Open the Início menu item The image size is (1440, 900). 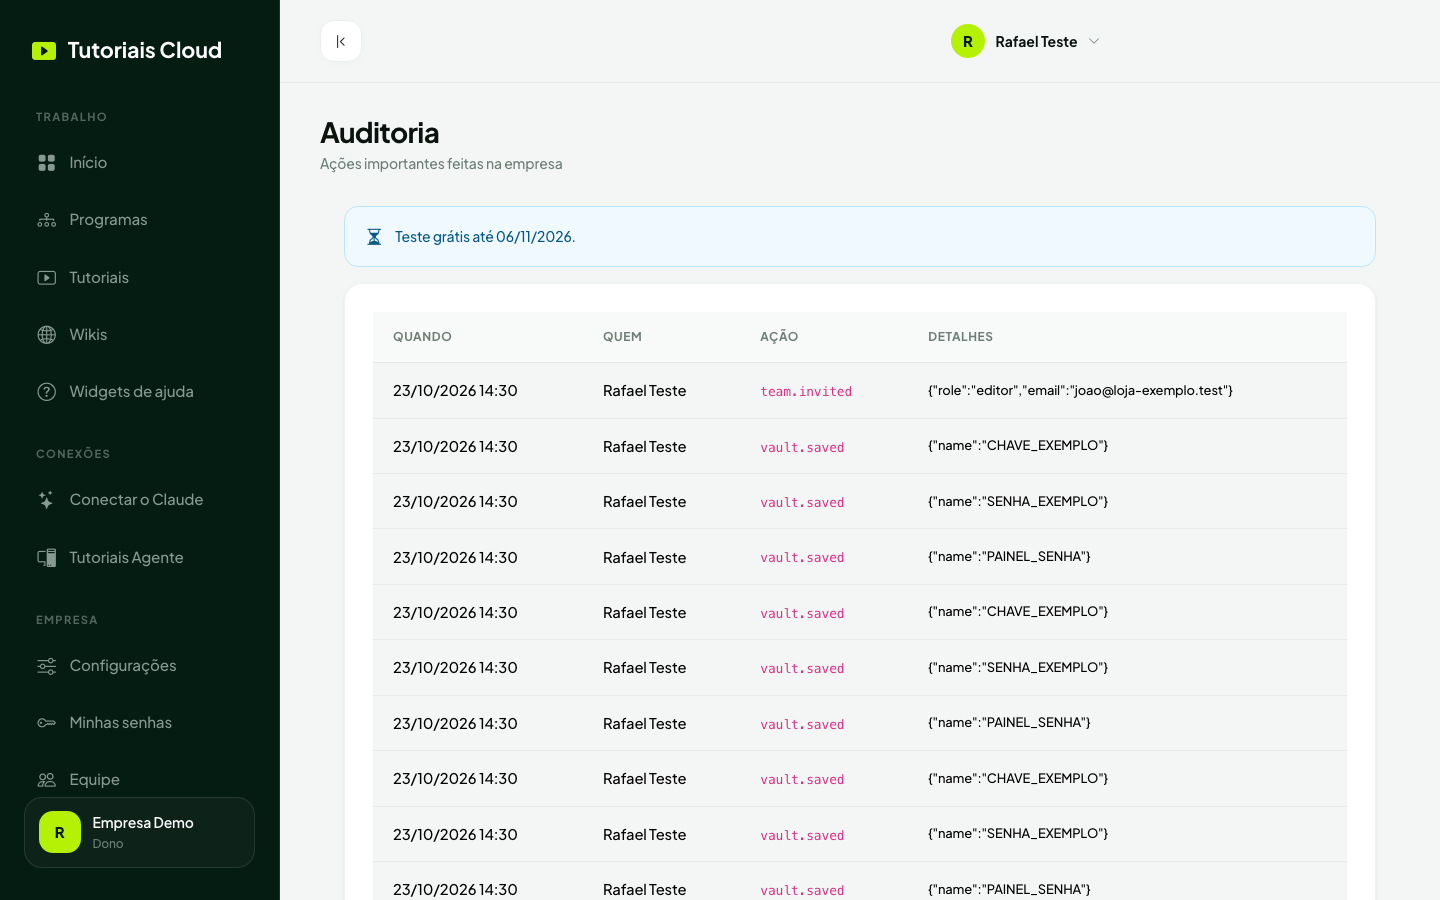[x=140, y=163]
